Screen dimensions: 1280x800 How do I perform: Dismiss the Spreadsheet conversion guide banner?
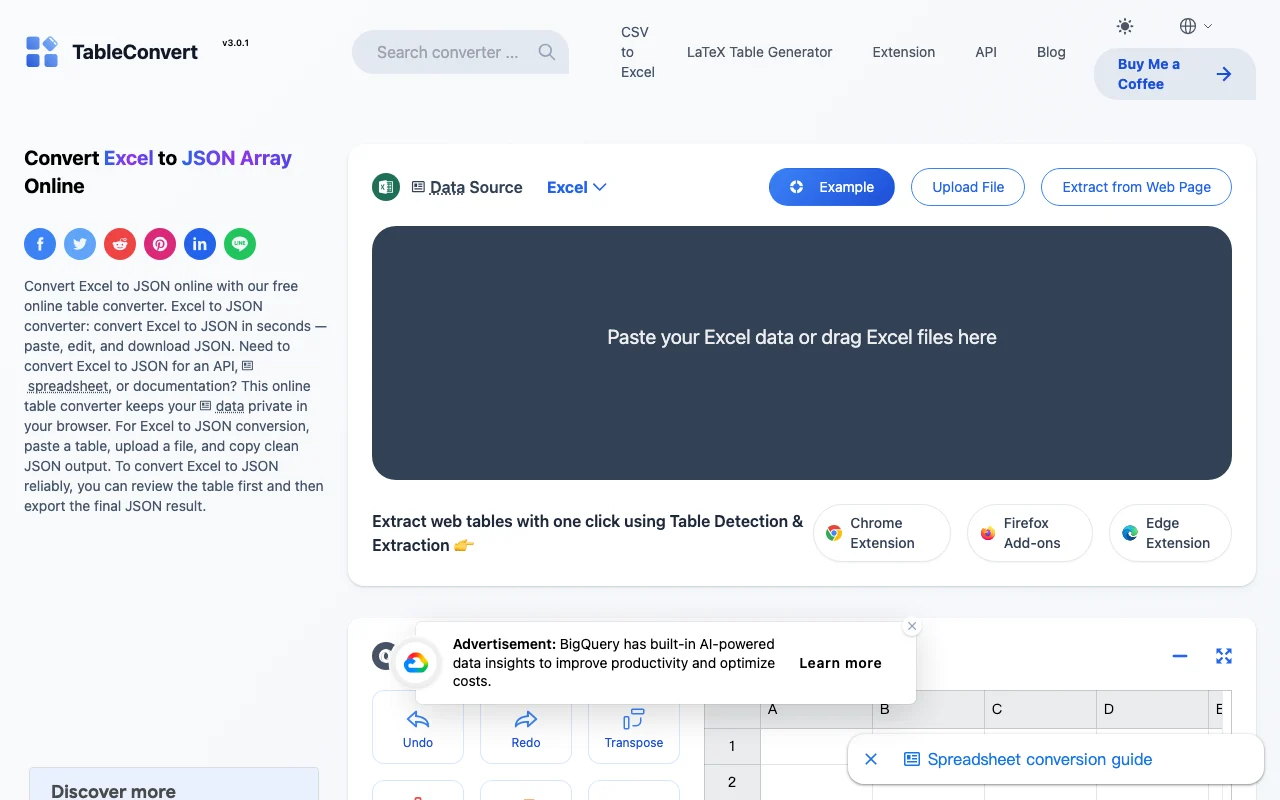point(871,759)
